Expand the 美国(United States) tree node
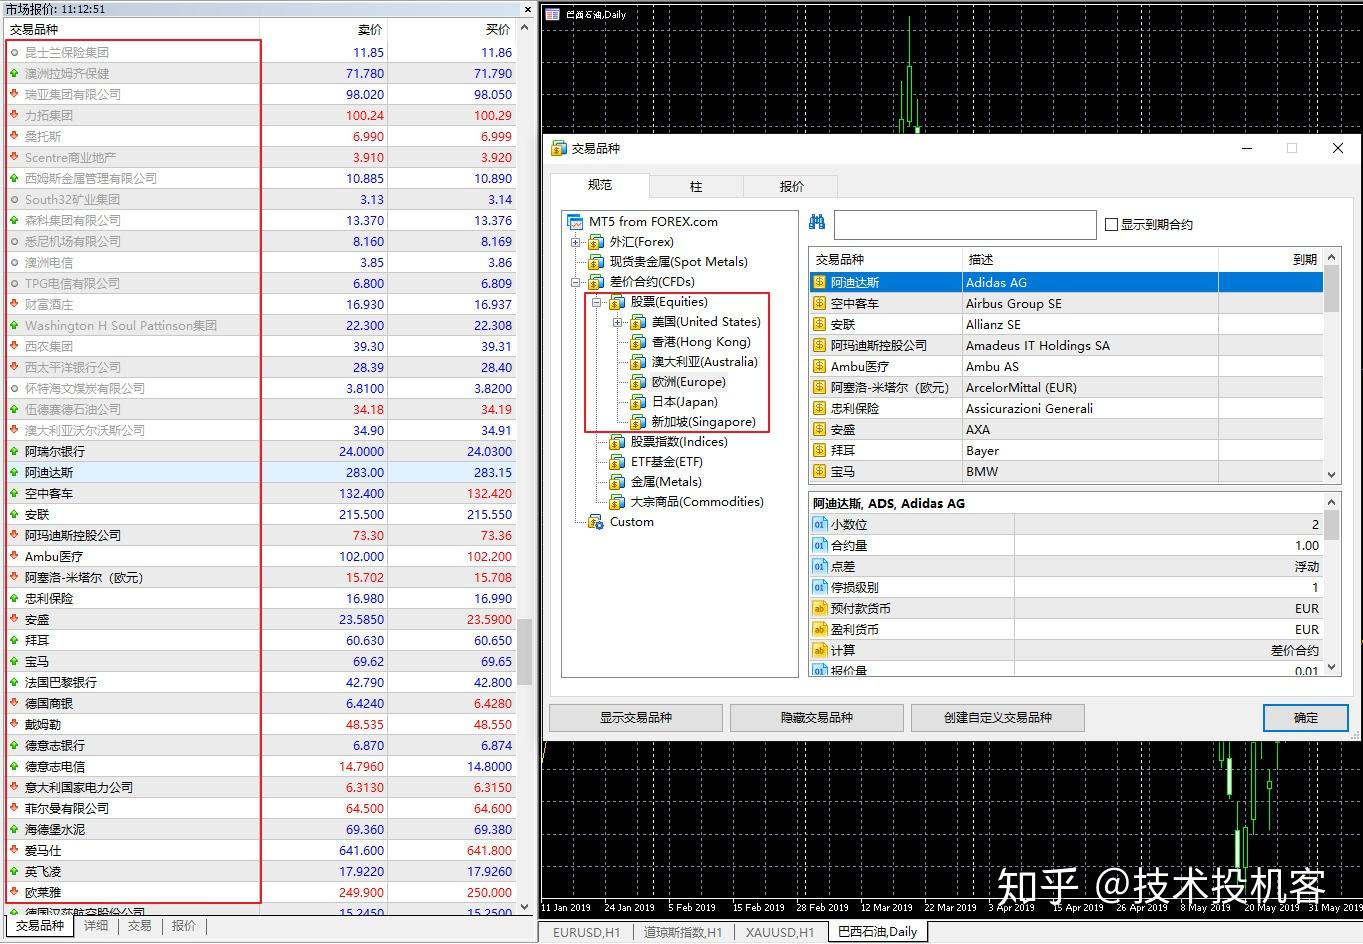Viewport: 1363px width, 944px height. [618, 321]
